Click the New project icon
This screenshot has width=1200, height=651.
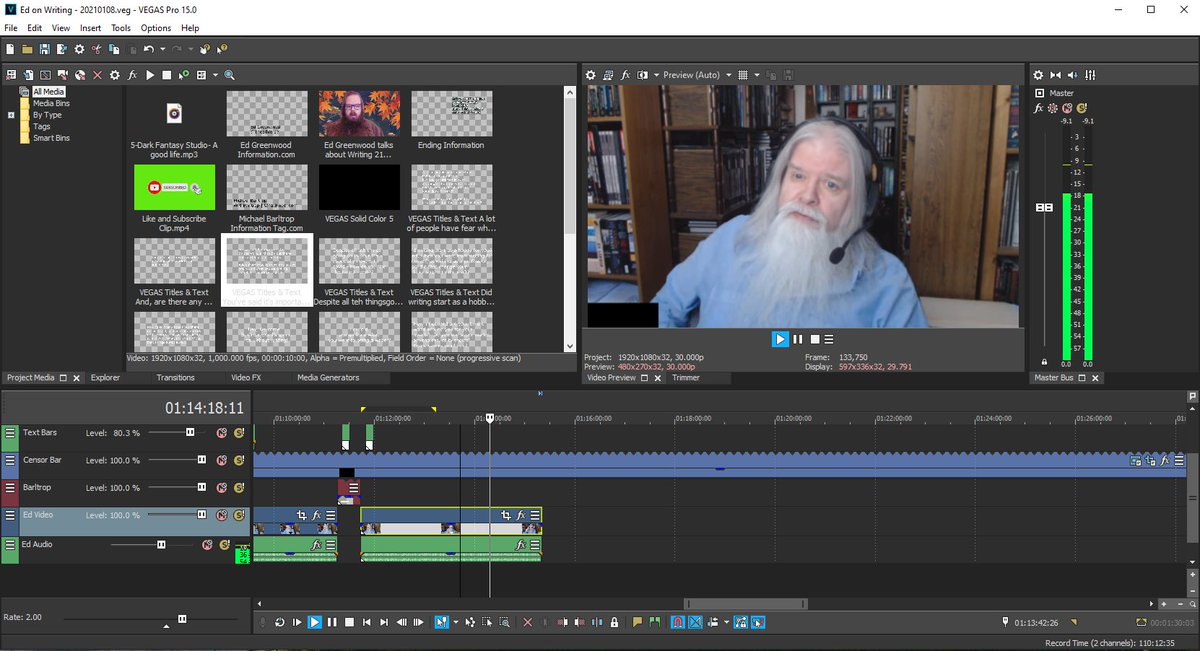point(10,49)
